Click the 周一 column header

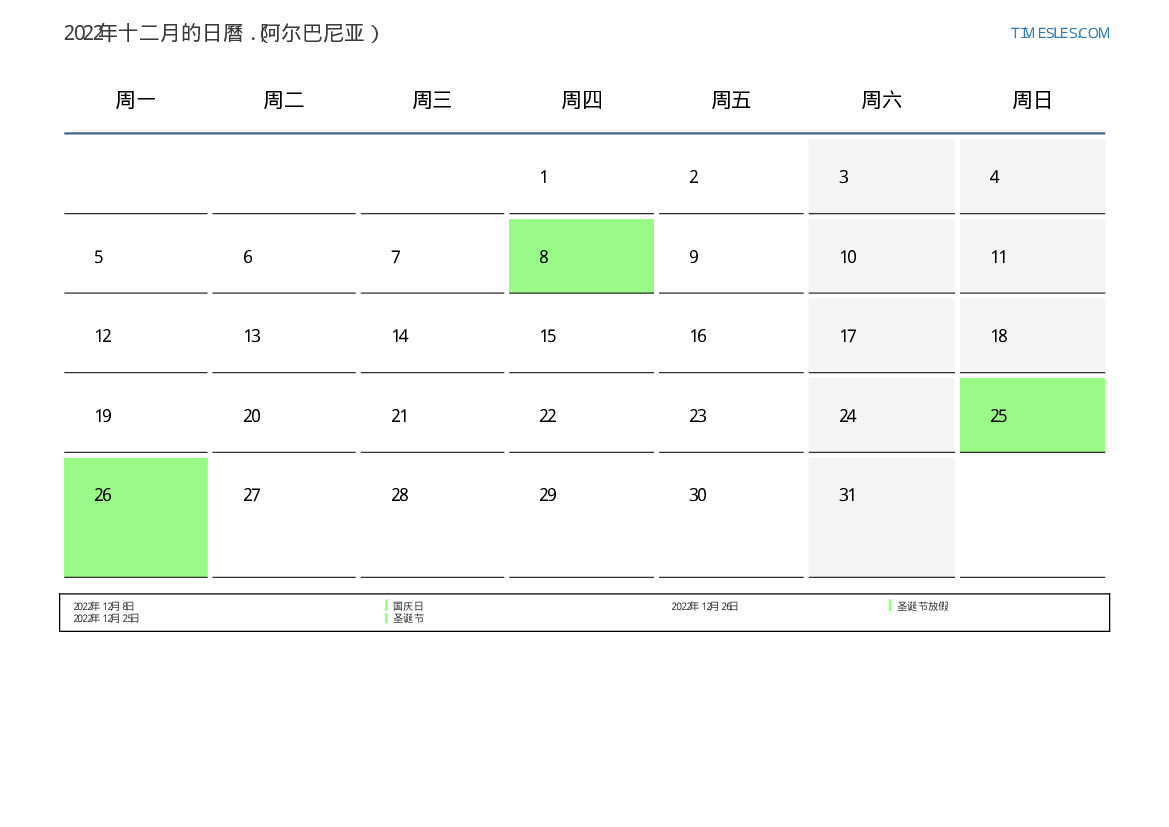click(x=136, y=100)
